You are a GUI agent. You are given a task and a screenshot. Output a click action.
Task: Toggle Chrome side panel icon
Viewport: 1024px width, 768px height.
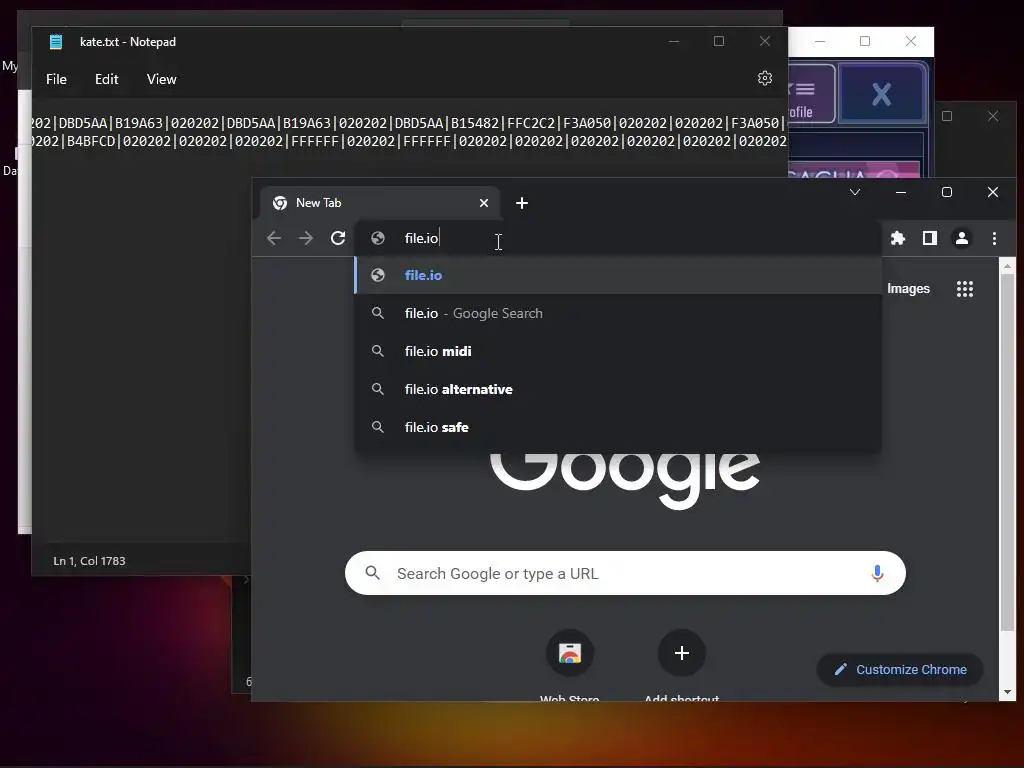click(929, 238)
